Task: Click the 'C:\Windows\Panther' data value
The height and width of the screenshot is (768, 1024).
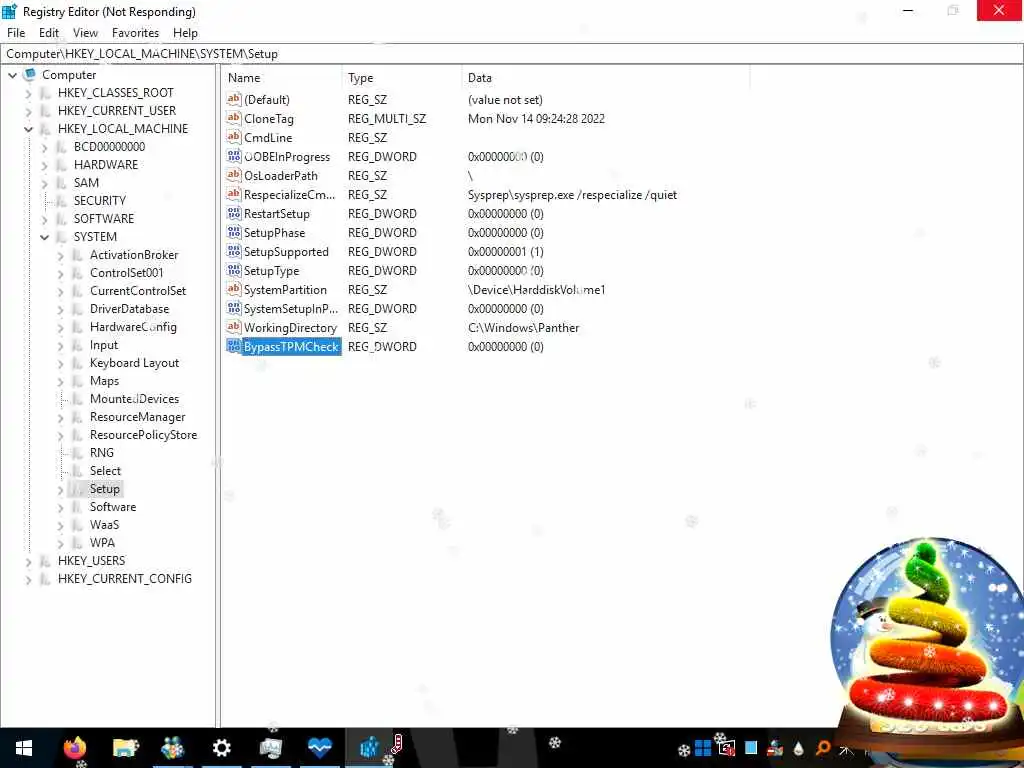Action: pyautogui.click(x=524, y=328)
